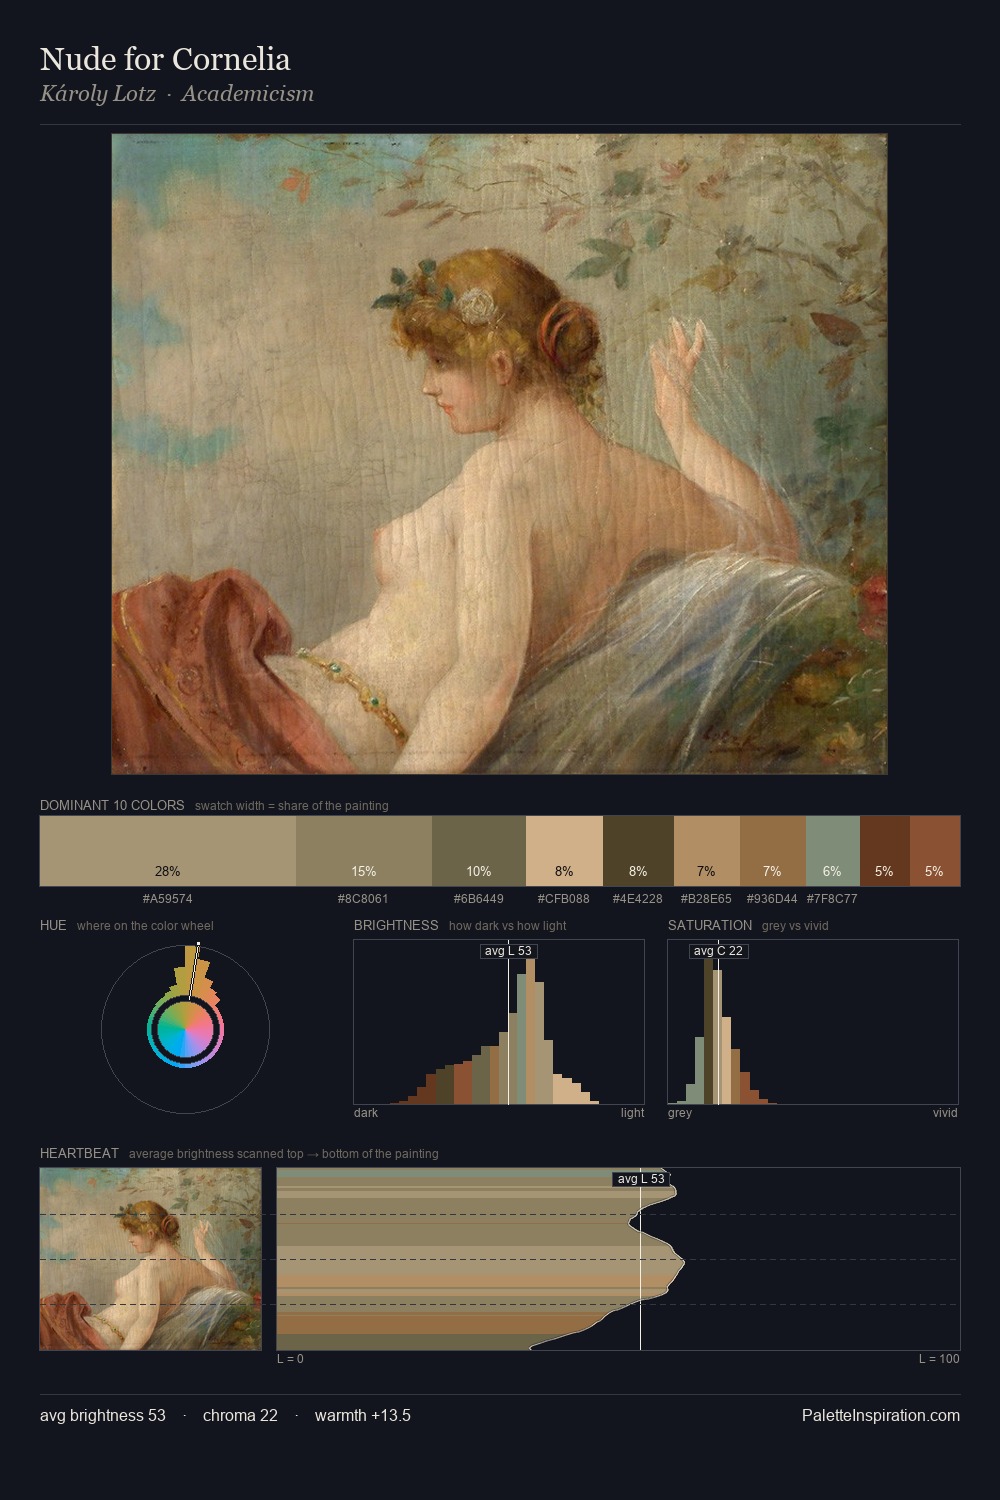Click the 'avg C 22' label in Saturation
Viewport: 1000px width, 1500px height.
[718, 951]
